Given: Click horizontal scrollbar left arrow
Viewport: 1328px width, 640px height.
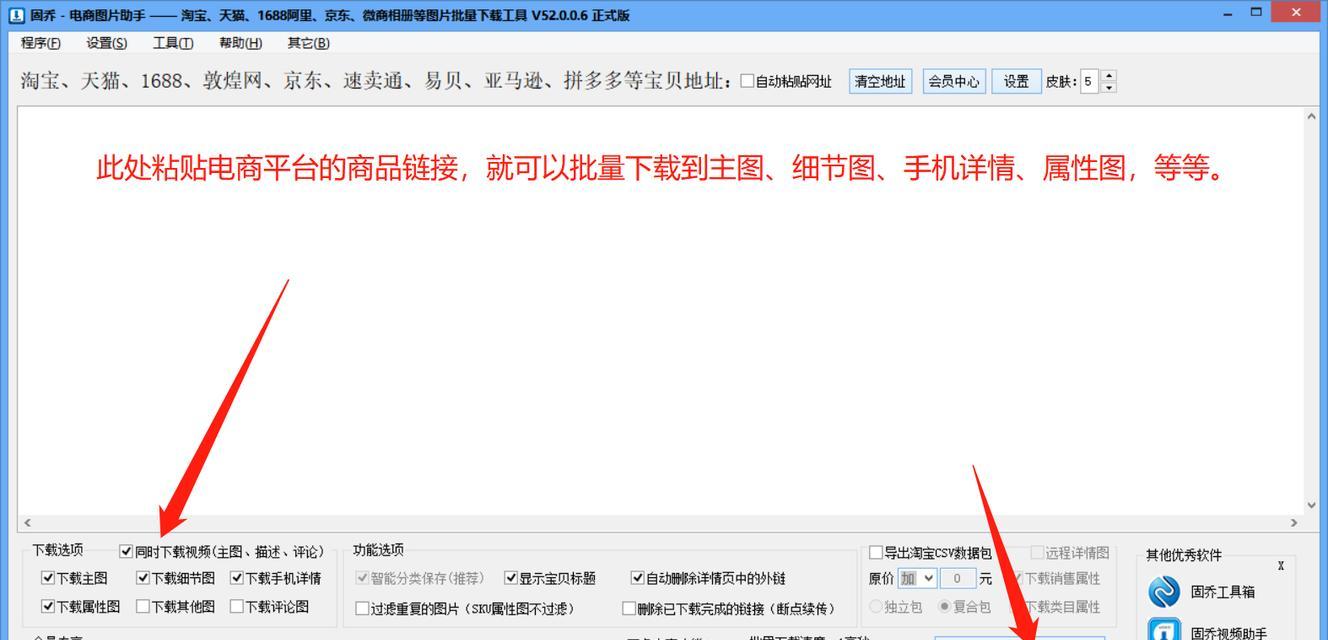Looking at the screenshot, I should tap(27, 522).
